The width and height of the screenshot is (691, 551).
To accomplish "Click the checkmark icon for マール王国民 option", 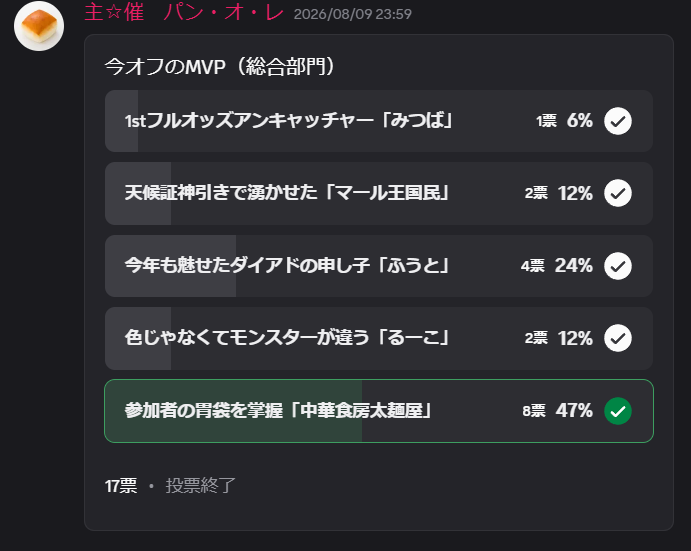I will (x=618, y=193).
